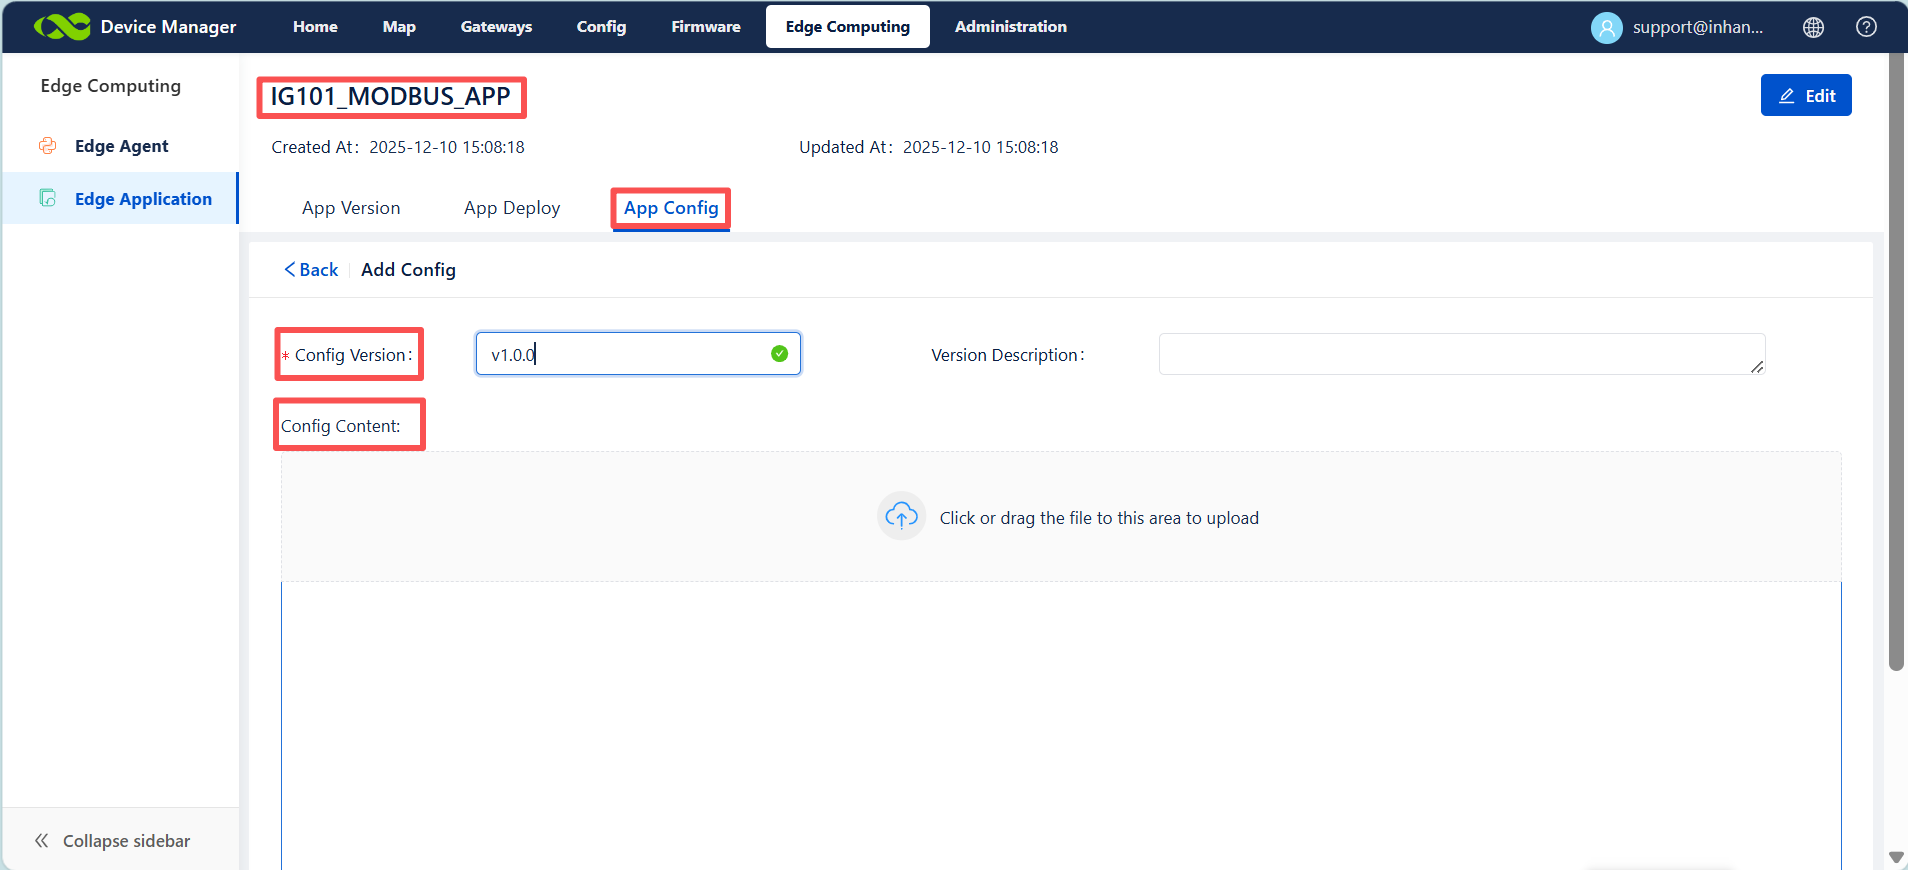
Task: Click the Collapse sidebar double-chevron icon
Action: 41,841
